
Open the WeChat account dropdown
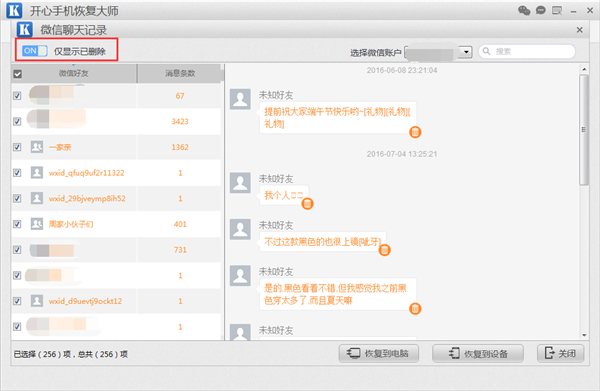[466, 52]
